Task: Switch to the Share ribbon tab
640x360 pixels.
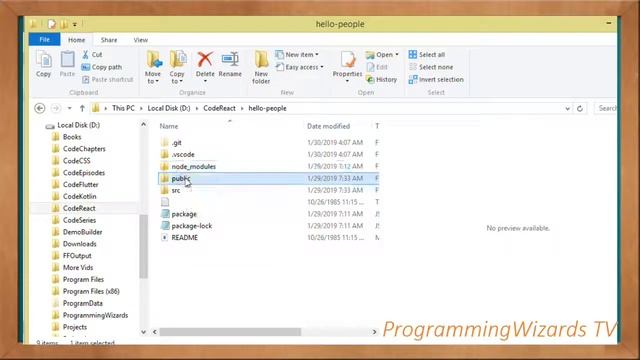Action: tap(109, 40)
